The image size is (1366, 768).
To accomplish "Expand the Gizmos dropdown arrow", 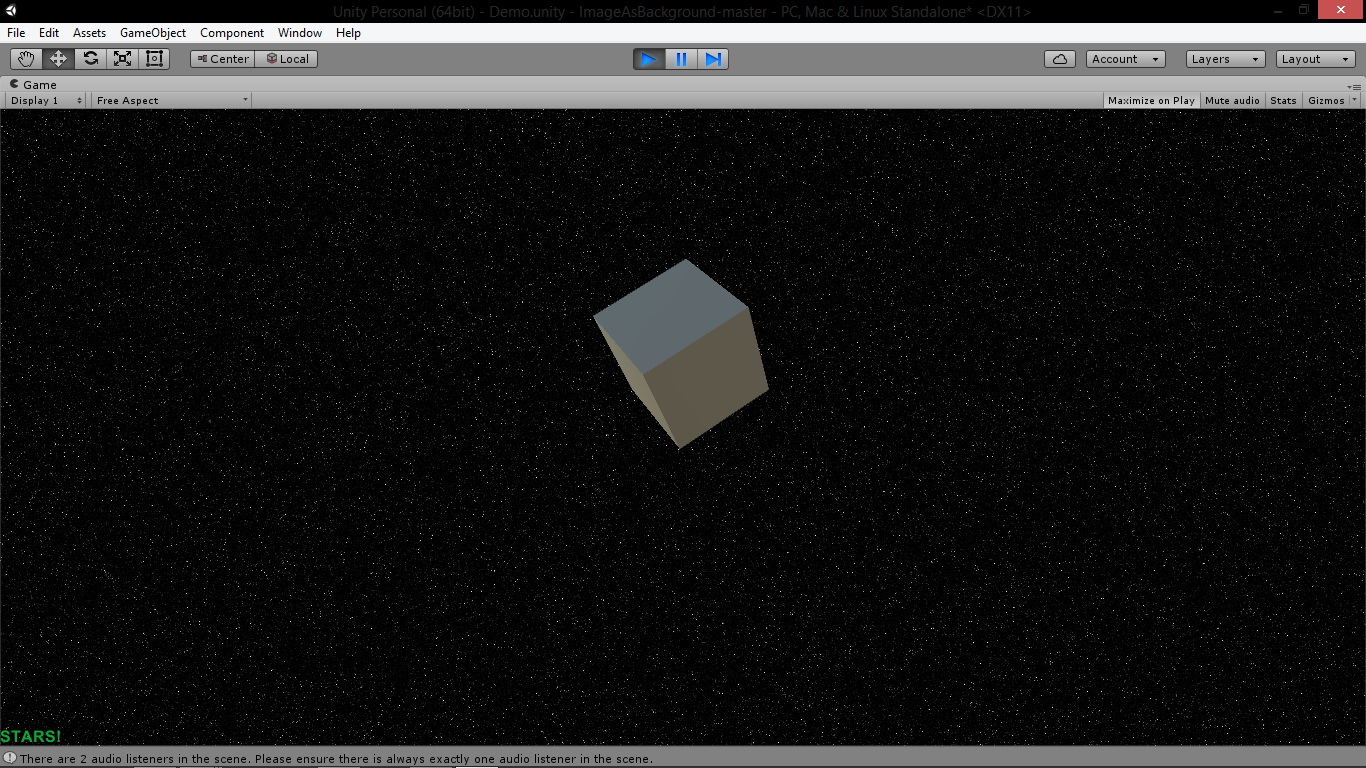I will [x=1355, y=100].
